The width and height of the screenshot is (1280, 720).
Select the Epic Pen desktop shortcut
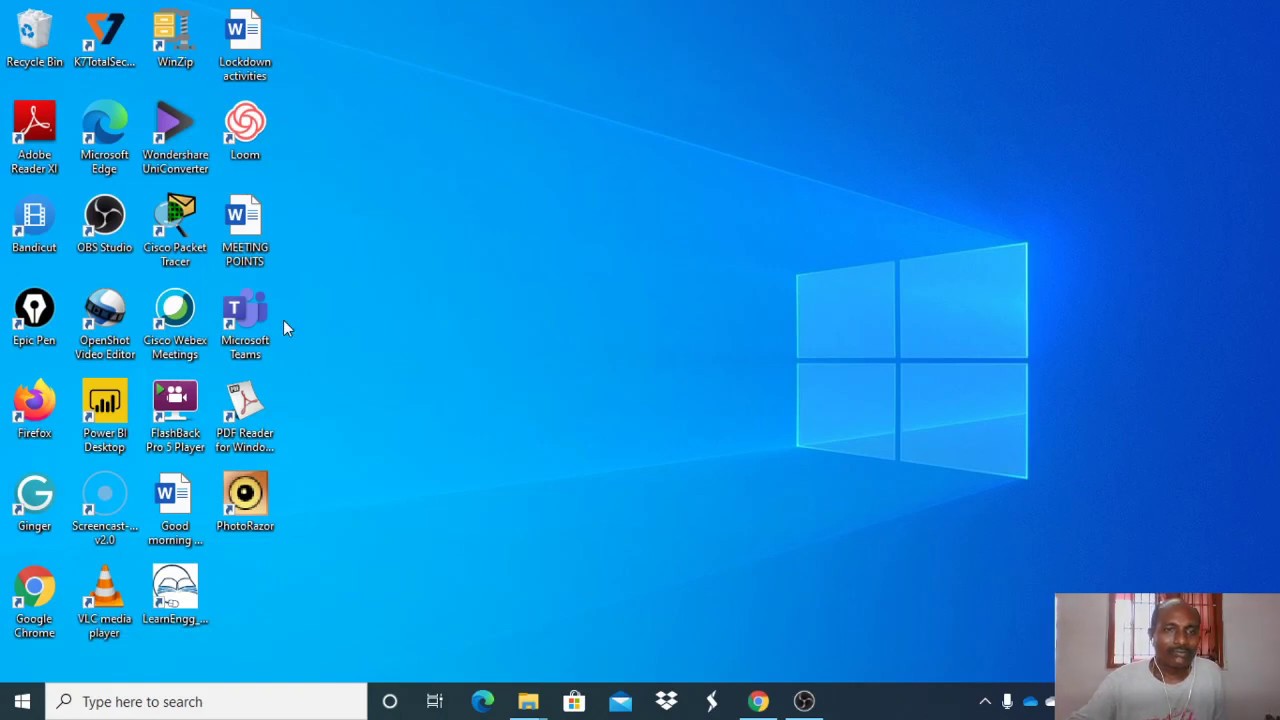click(34, 318)
